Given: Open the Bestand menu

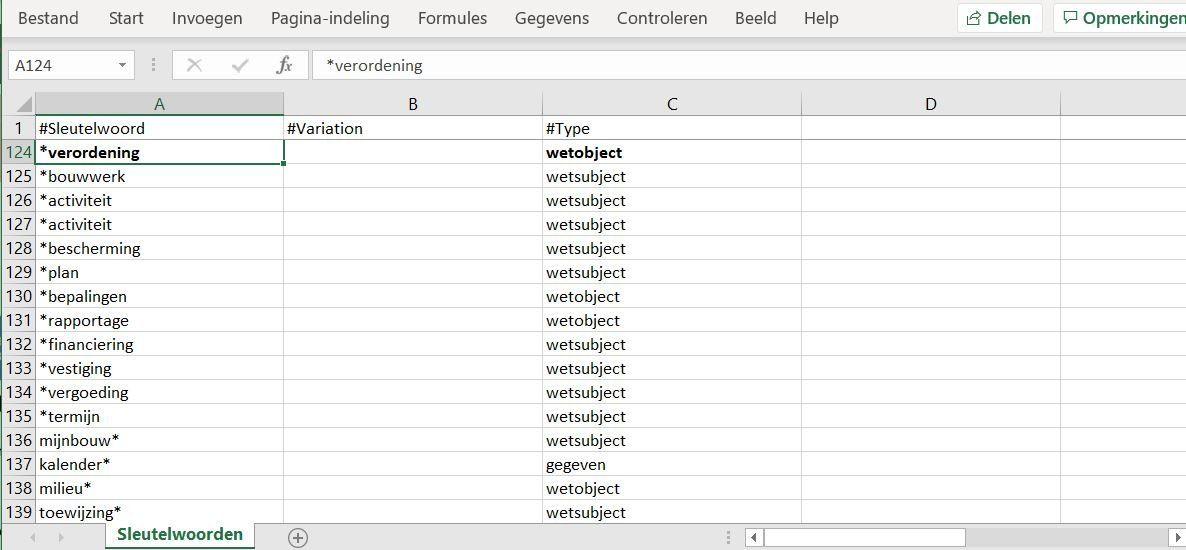Looking at the screenshot, I should point(48,18).
